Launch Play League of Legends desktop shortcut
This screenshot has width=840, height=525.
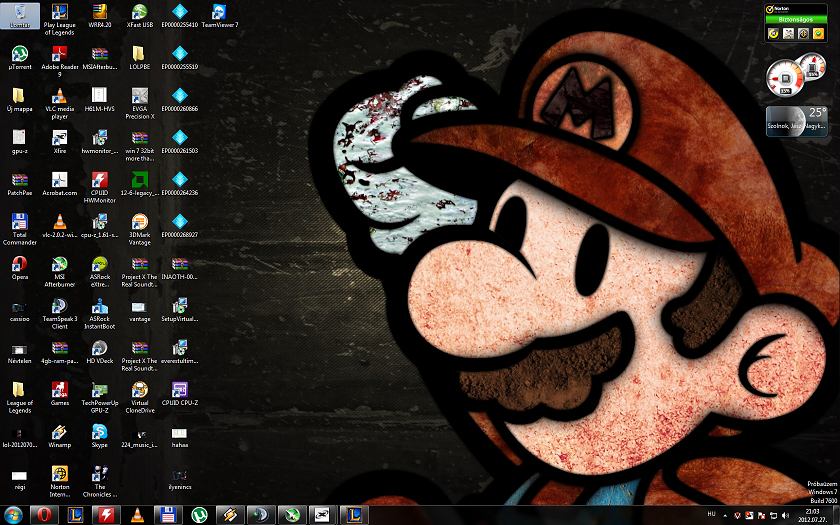60,13
